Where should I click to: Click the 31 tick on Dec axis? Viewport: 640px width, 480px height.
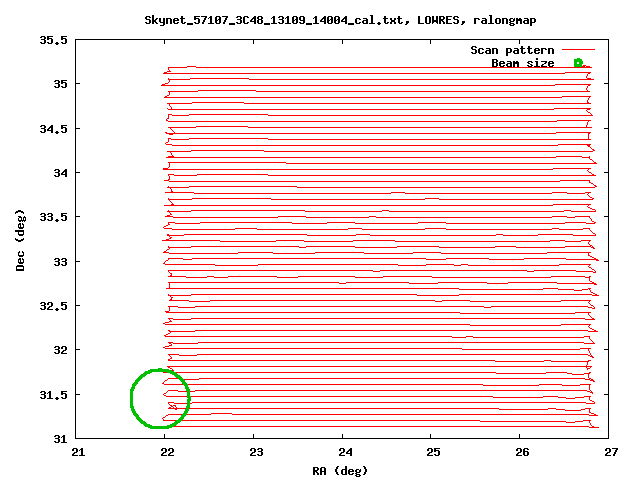[x=60, y=438]
